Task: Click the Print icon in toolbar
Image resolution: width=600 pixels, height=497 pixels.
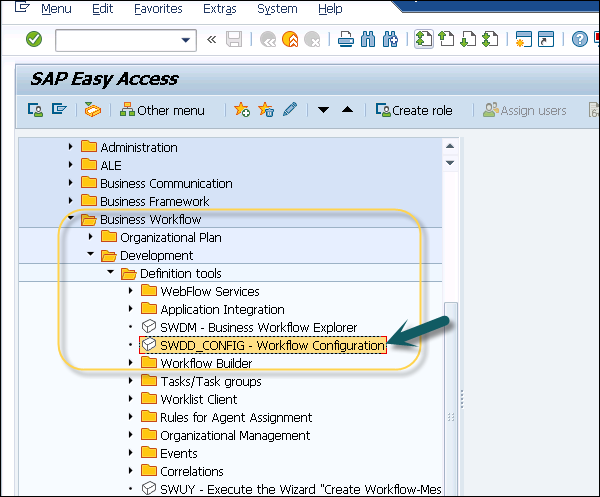Action: click(x=345, y=40)
